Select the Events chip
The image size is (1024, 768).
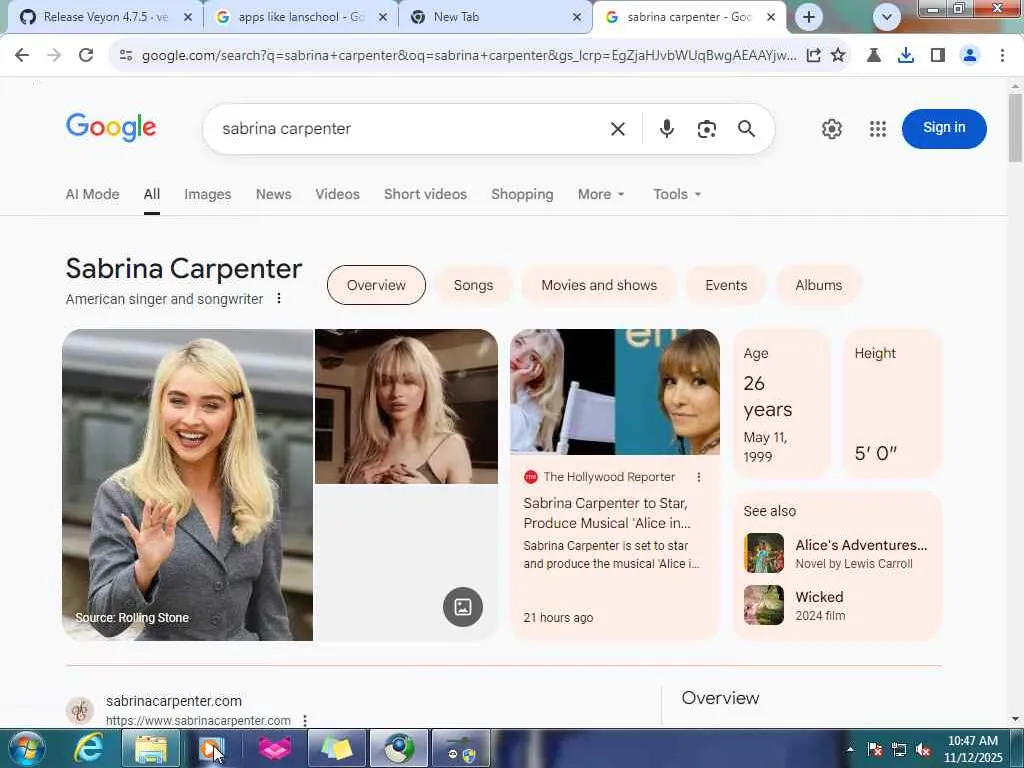point(726,285)
